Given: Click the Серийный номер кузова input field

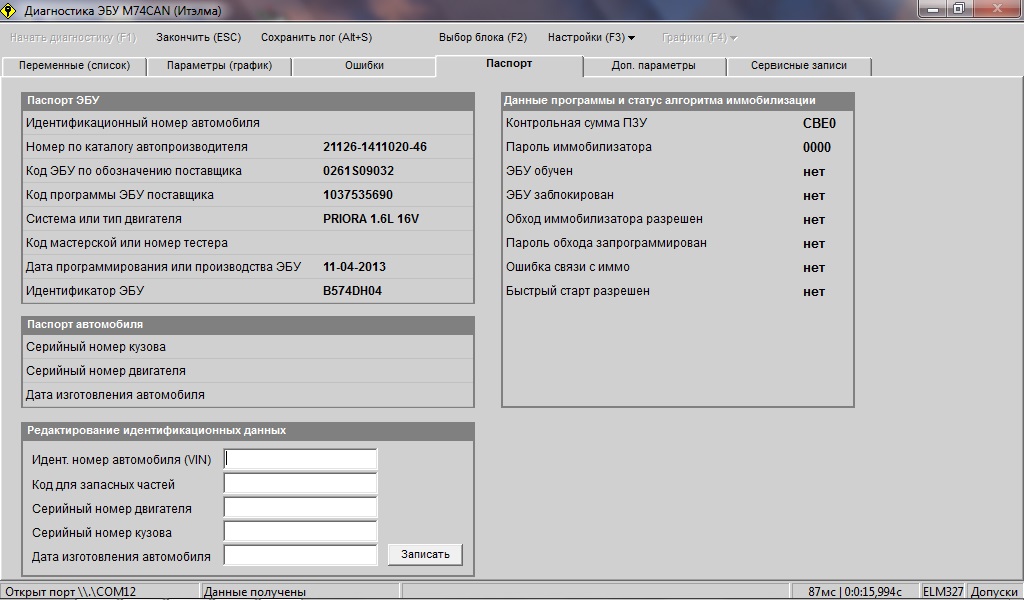Looking at the screenshot, I should (300, 531).
